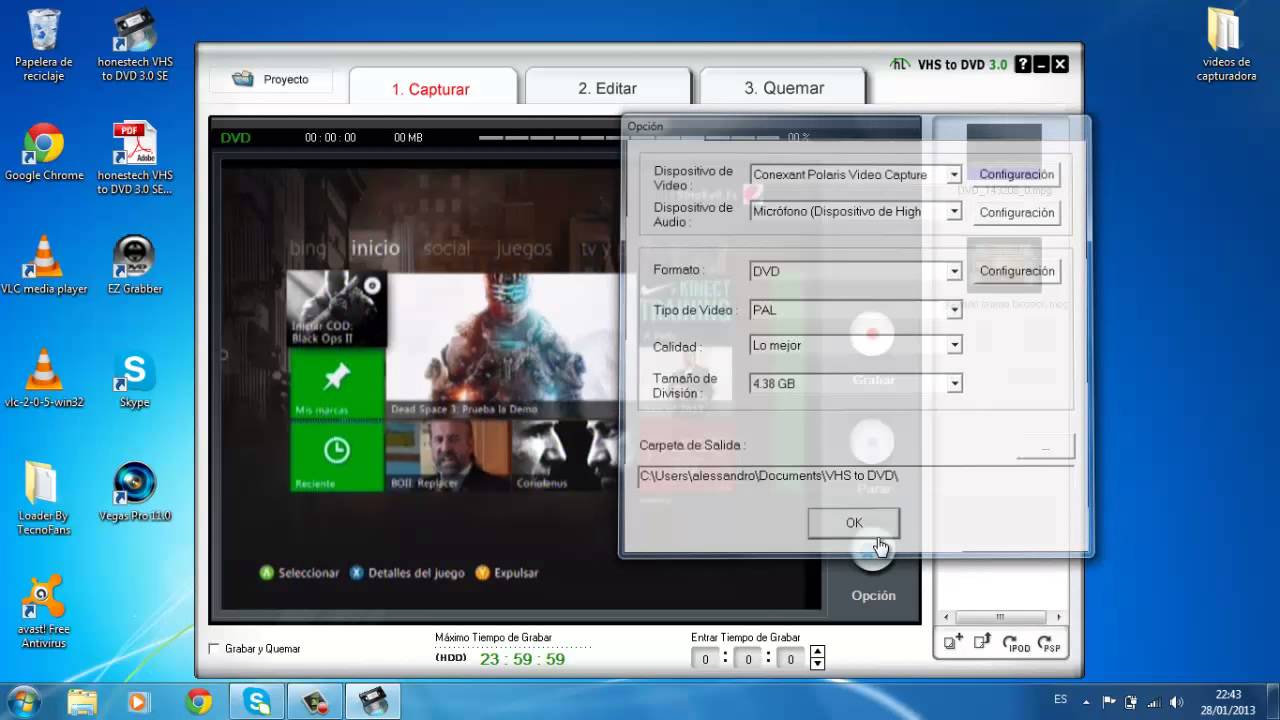The image size is (1280, 720).
Task: Click the export clip icon with arrow
Action: (x=983, y=643)
